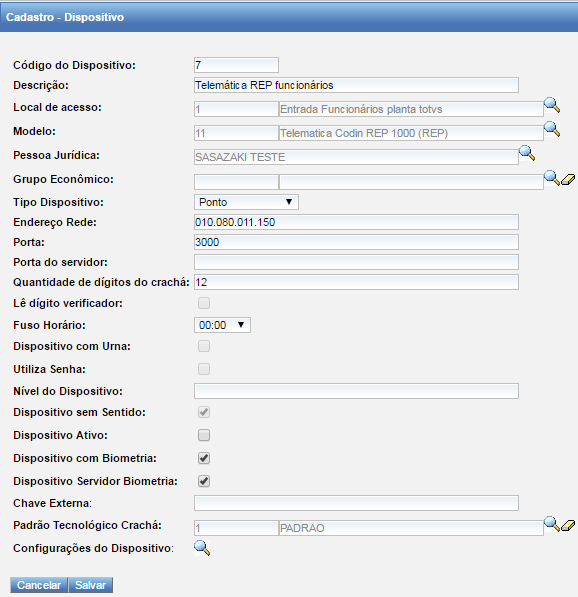The width and height of the screenshot is (578, 597).
Task: Expand the Fuso Horário dropdown
Action: point(222,325)
